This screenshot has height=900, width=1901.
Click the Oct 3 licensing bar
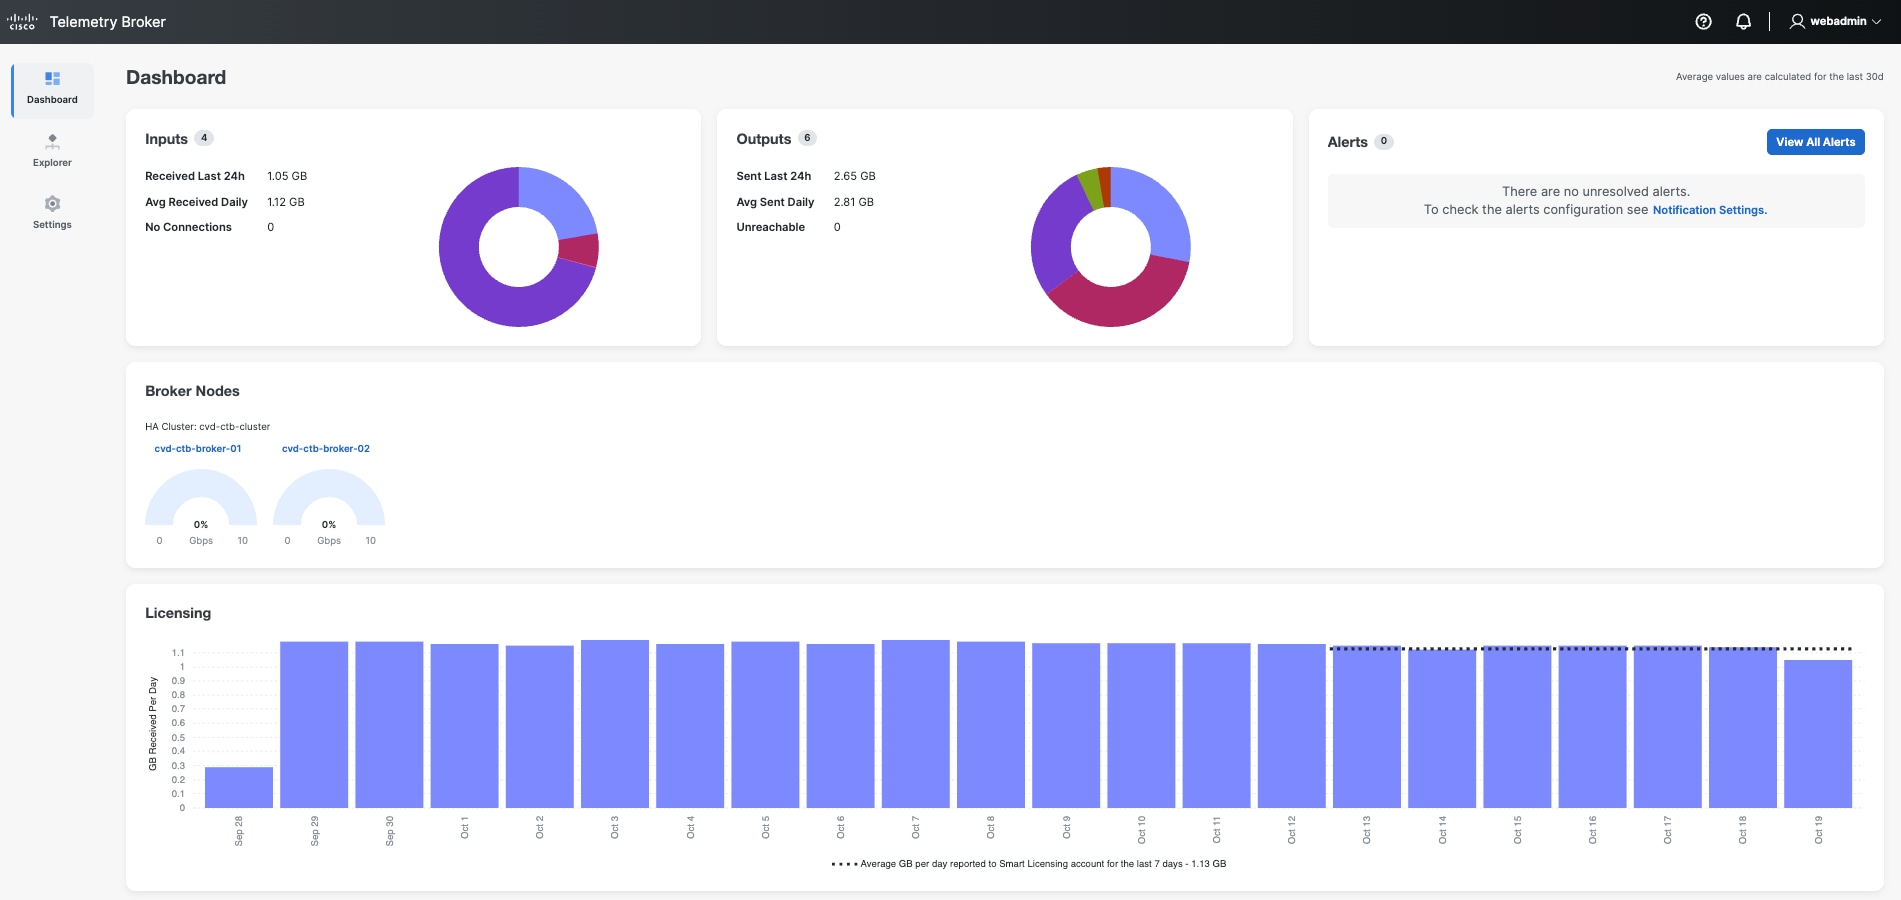pyautogui.click(x=615, y=724)
